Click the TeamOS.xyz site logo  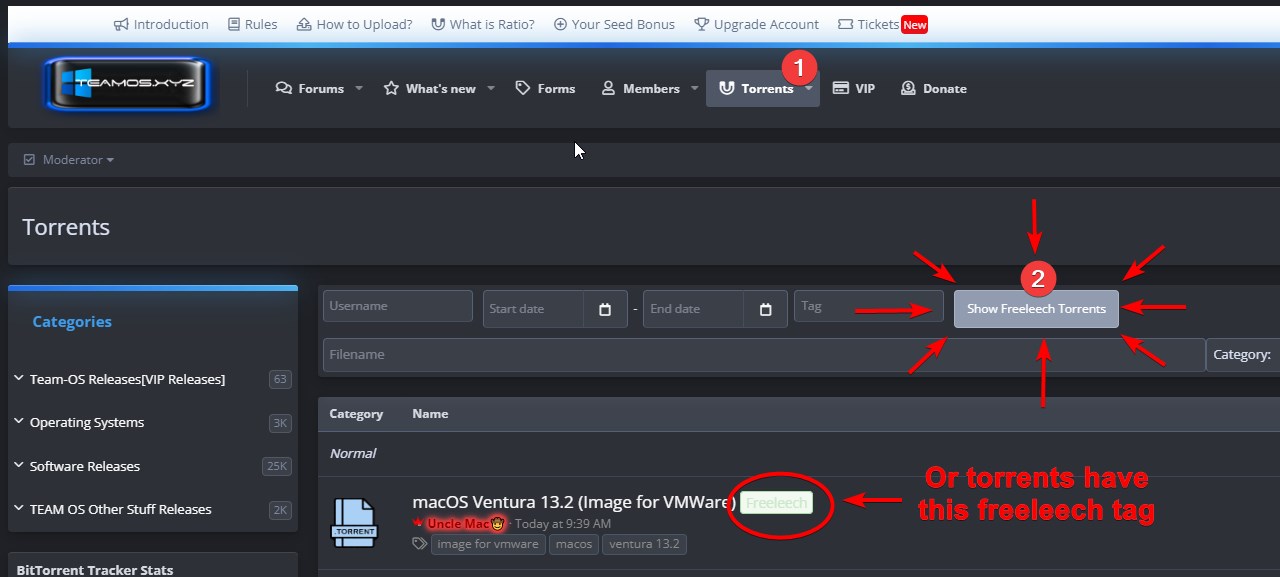(128, 85)
